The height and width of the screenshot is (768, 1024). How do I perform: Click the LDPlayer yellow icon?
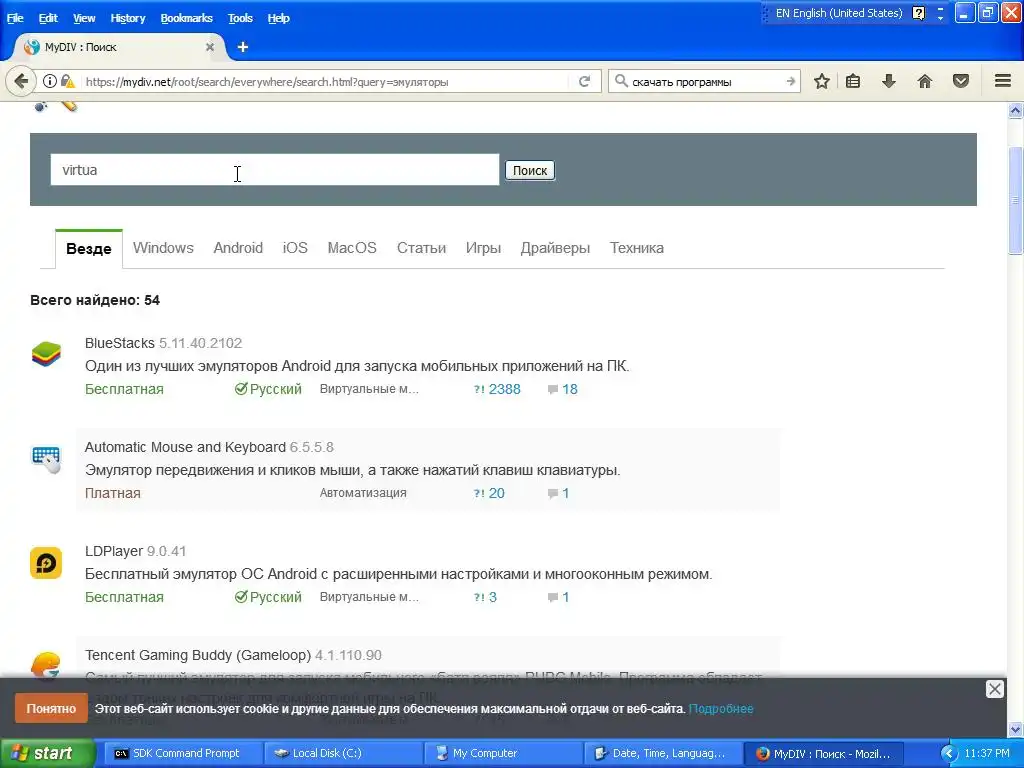click(x=46, y=563)
